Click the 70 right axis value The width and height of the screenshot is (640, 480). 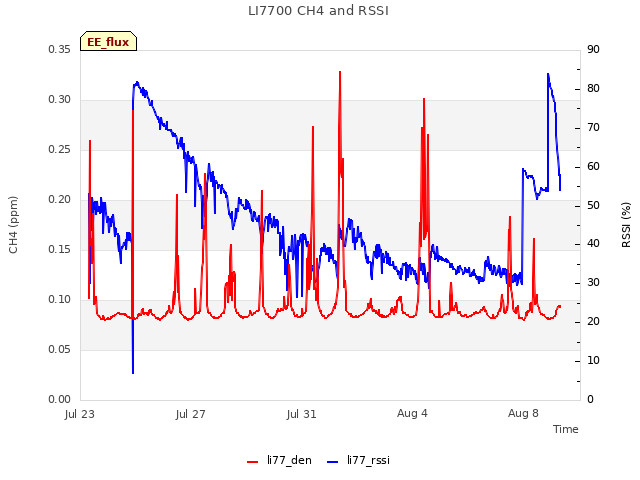[593, 128]
